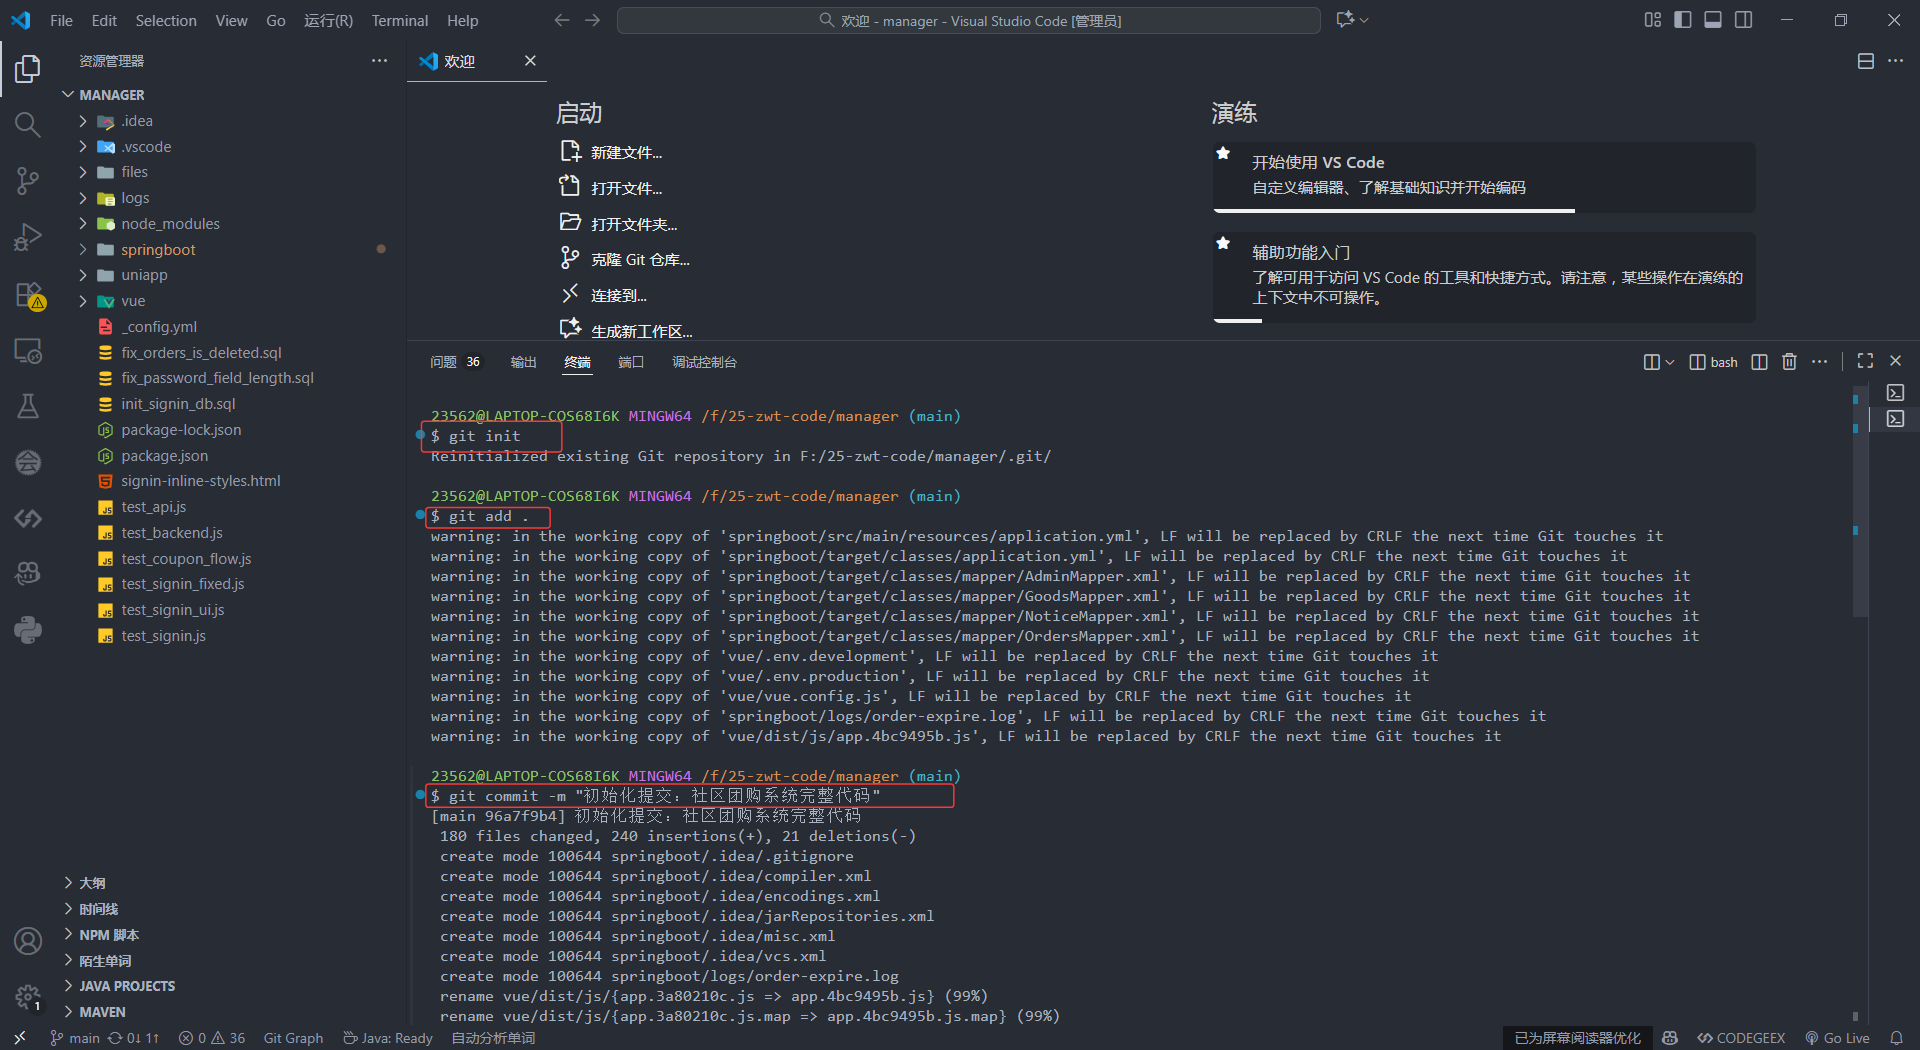Open terminal panel more actions ellipsis
The width and height of the screenshot is (1920, 1050).
point(1819,361)
